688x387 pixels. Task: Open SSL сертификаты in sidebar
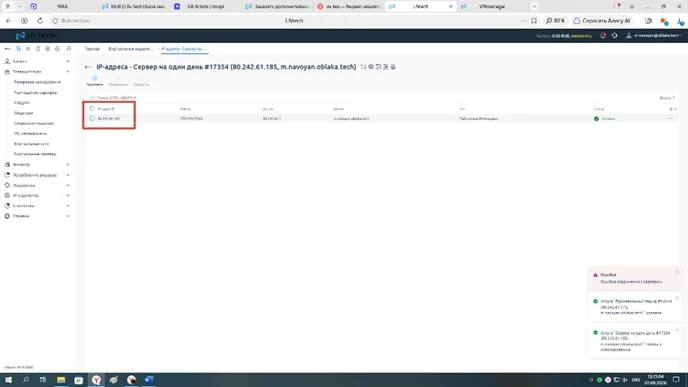click(30, 133)
